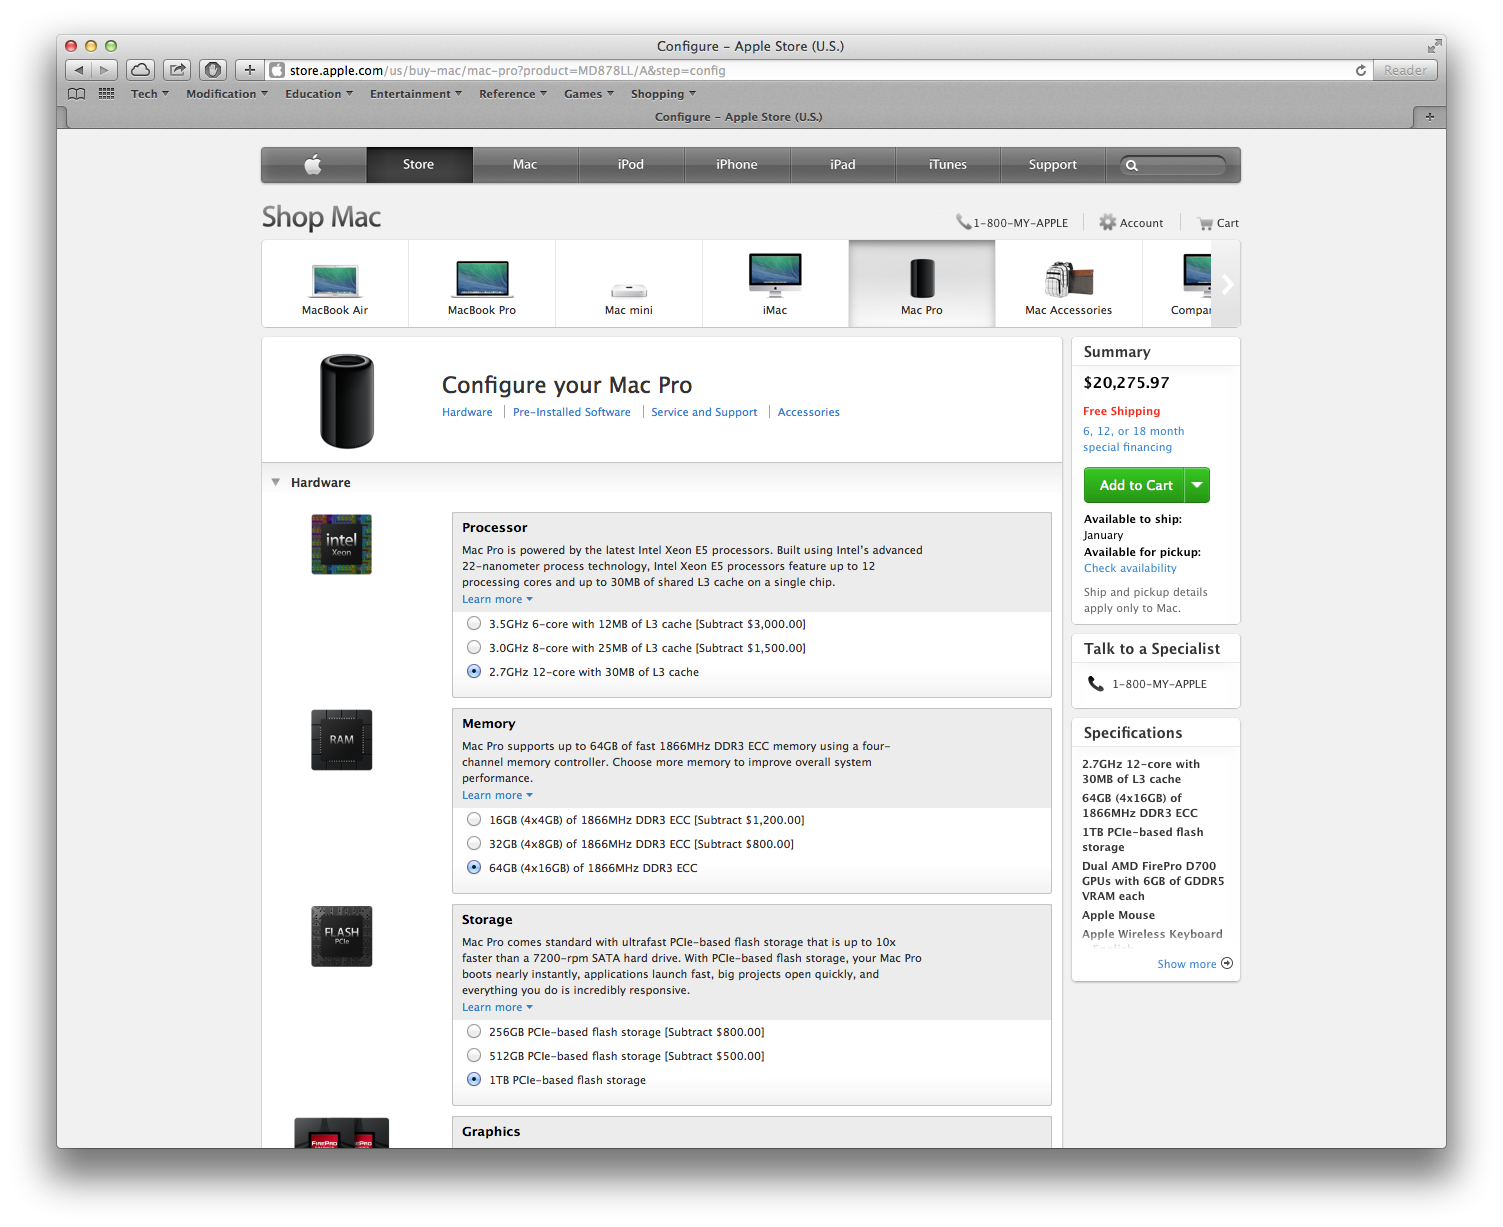
Task: Click the phone icon in Talk to a Specialist
Action: tap(1096, 684)
